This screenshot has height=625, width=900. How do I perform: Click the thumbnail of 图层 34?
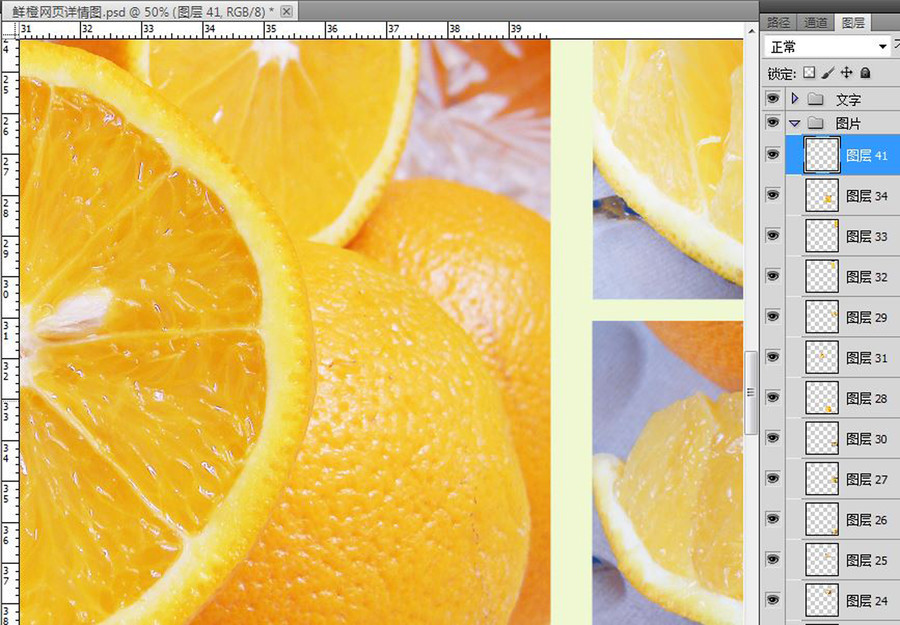pyautogui.click(x=822, y=195)
